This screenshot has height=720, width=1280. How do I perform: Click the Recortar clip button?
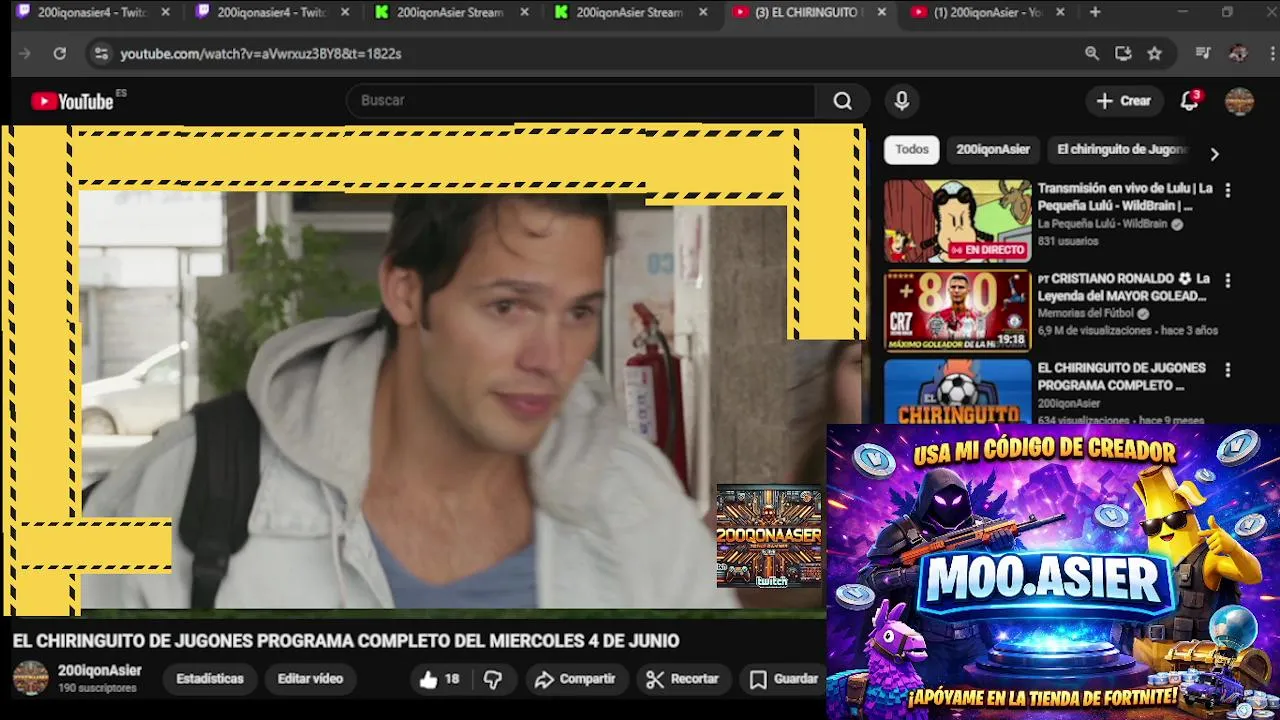coord(683,679)
